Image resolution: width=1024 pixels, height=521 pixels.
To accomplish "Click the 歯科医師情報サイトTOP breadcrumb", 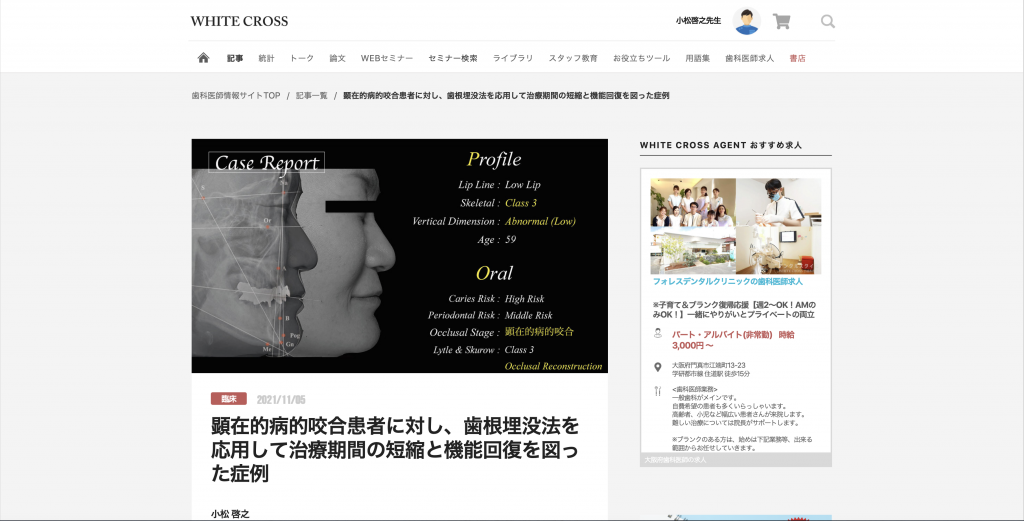I will [236, 95].
